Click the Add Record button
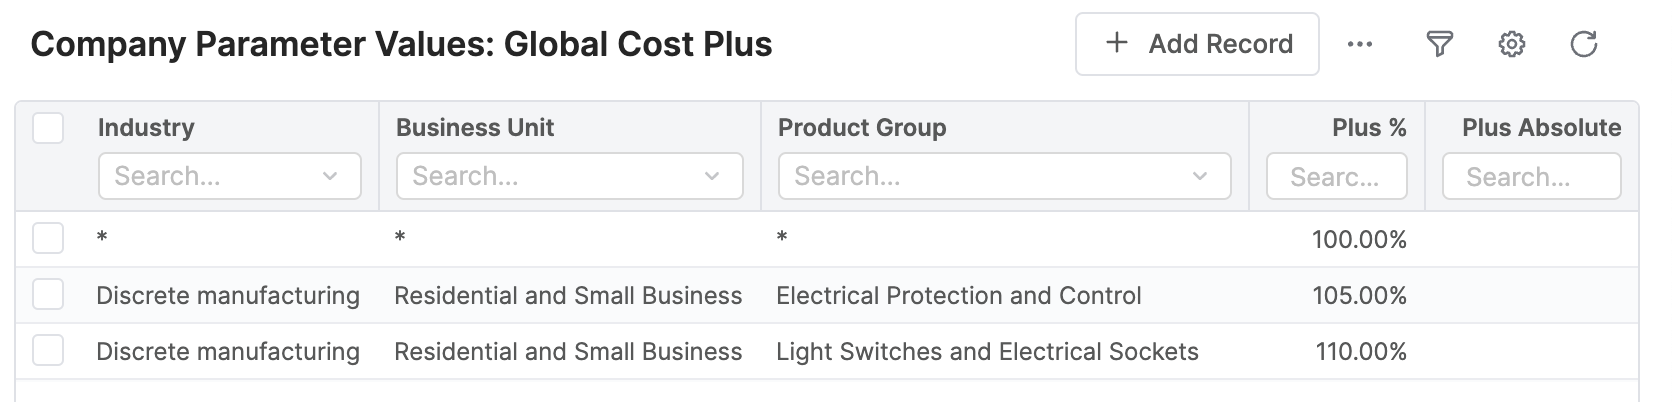1672x402 pixels. [1197, 44]
